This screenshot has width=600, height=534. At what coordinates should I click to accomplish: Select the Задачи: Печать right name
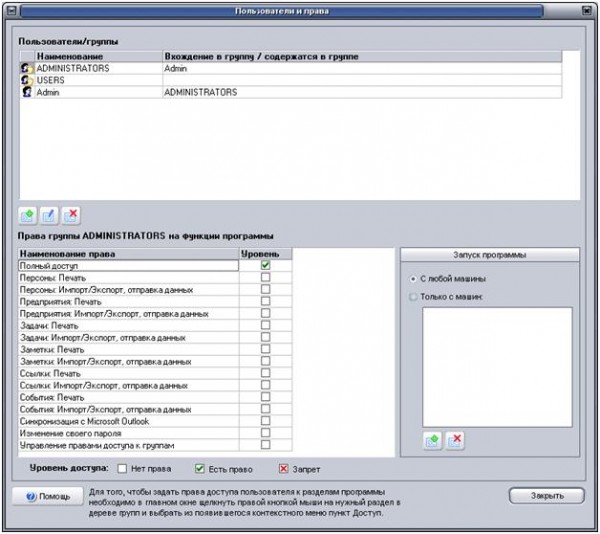pyautogui.click(x=49, y=326)
